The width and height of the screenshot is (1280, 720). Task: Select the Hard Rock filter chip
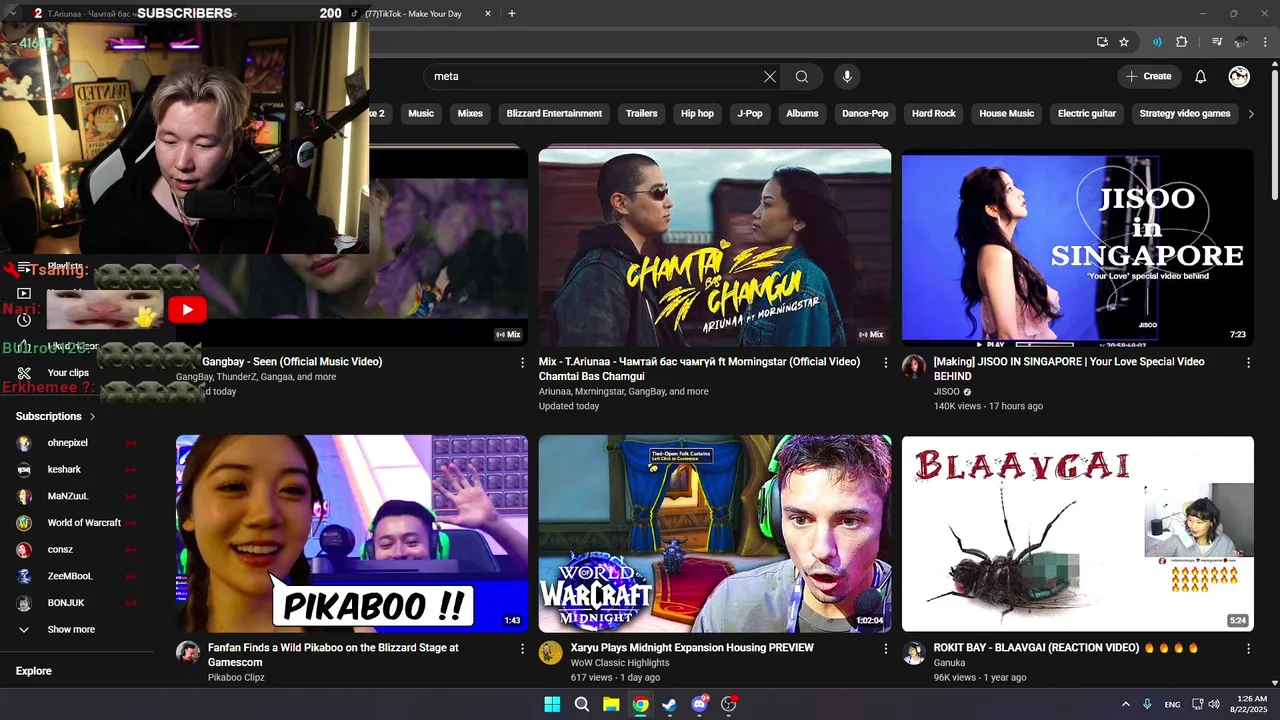[934, 114]
